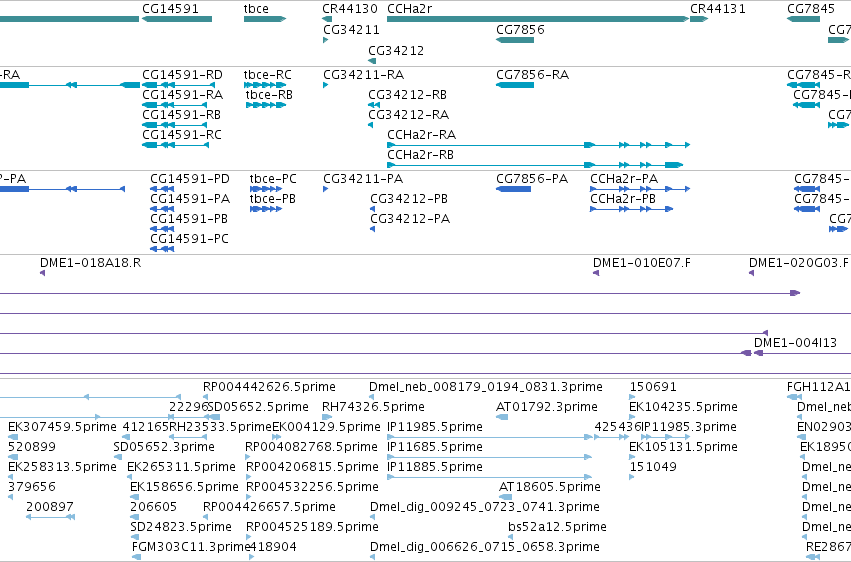Select EST RP004082768.5prime
The image size is (851, 562).
[312, 447]
